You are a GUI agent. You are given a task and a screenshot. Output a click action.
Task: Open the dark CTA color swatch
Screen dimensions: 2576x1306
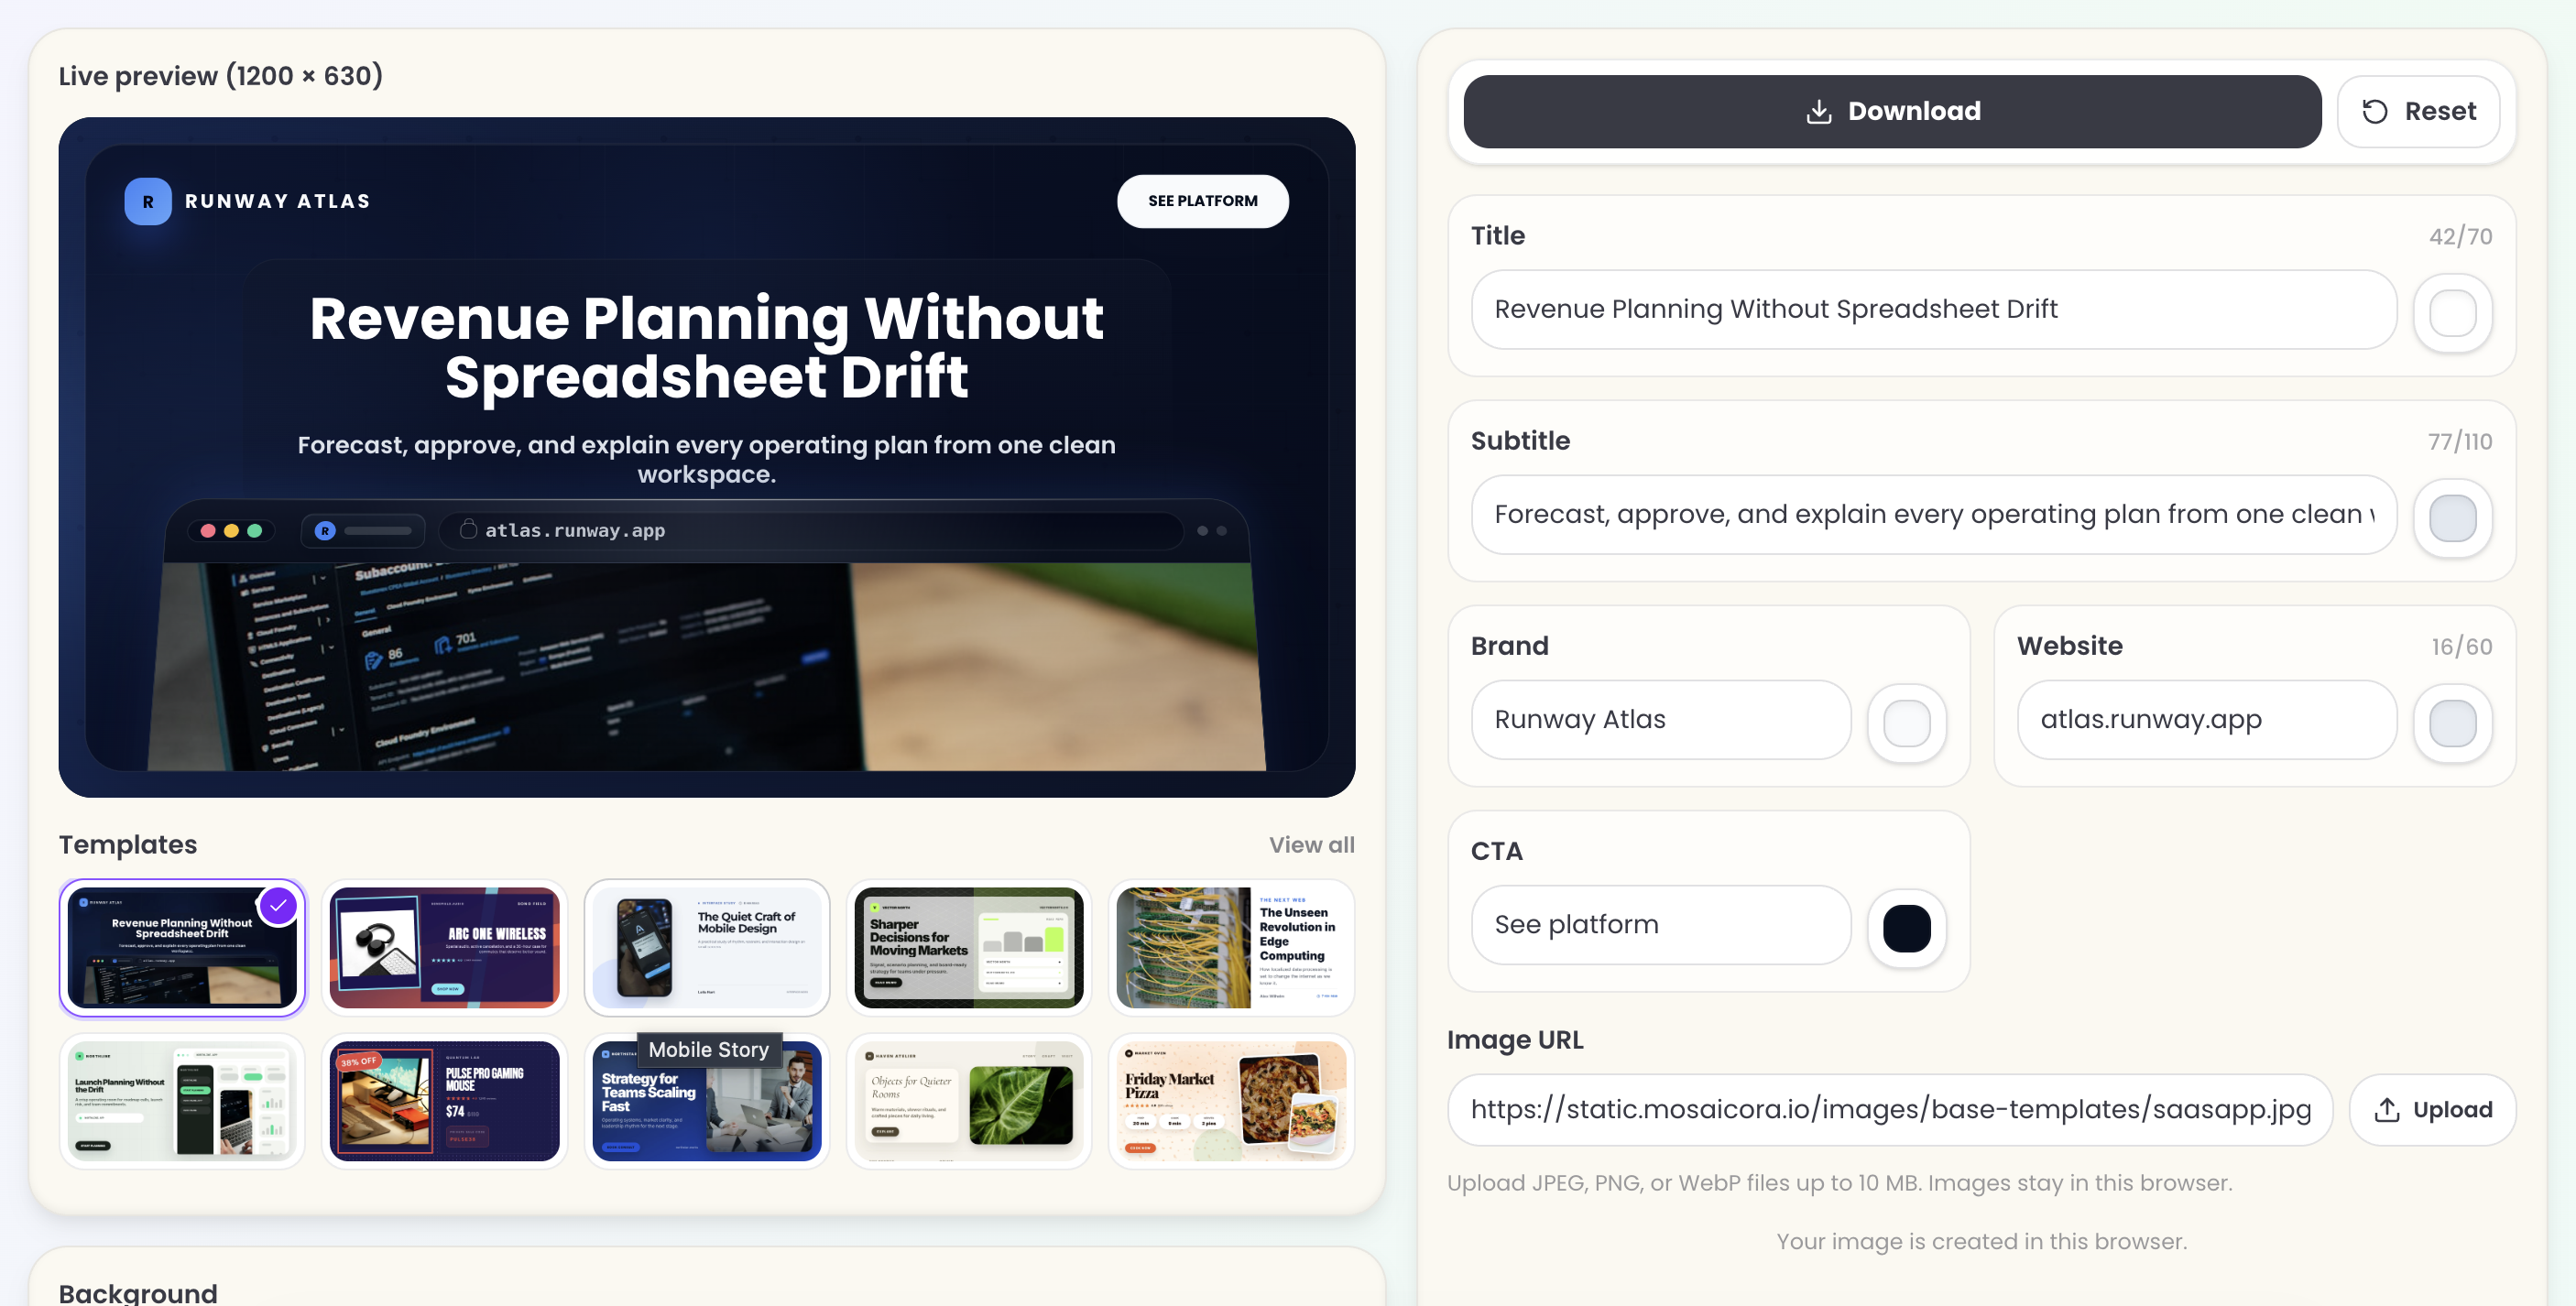click(1906, 928)
